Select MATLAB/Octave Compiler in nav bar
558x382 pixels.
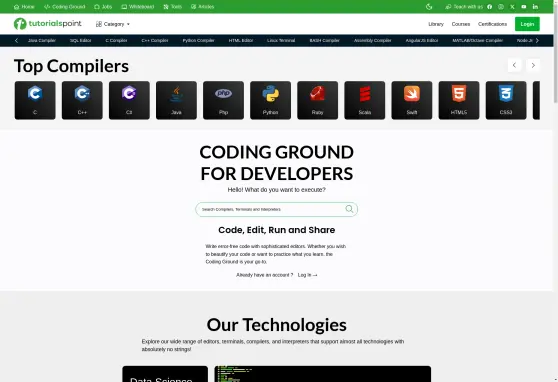[478, 40]
